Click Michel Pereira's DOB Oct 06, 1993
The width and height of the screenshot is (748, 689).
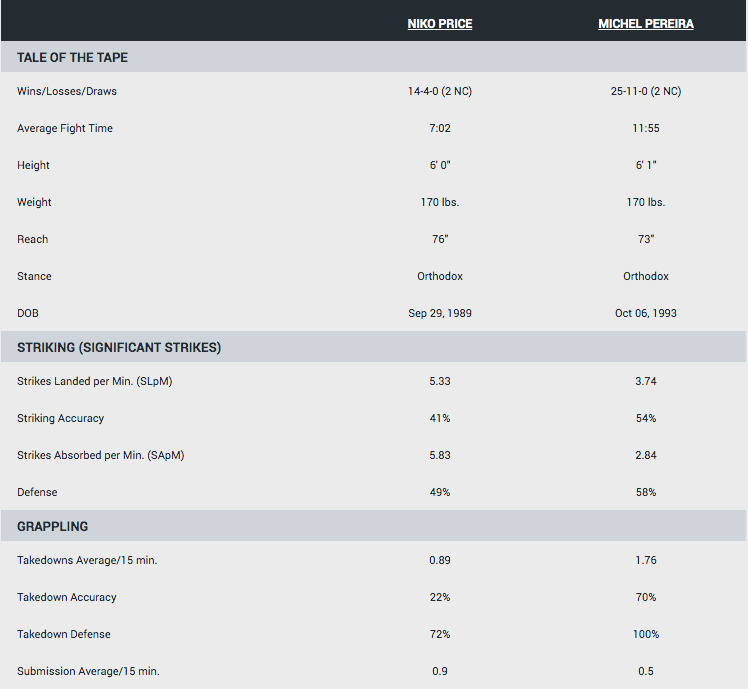645,313
